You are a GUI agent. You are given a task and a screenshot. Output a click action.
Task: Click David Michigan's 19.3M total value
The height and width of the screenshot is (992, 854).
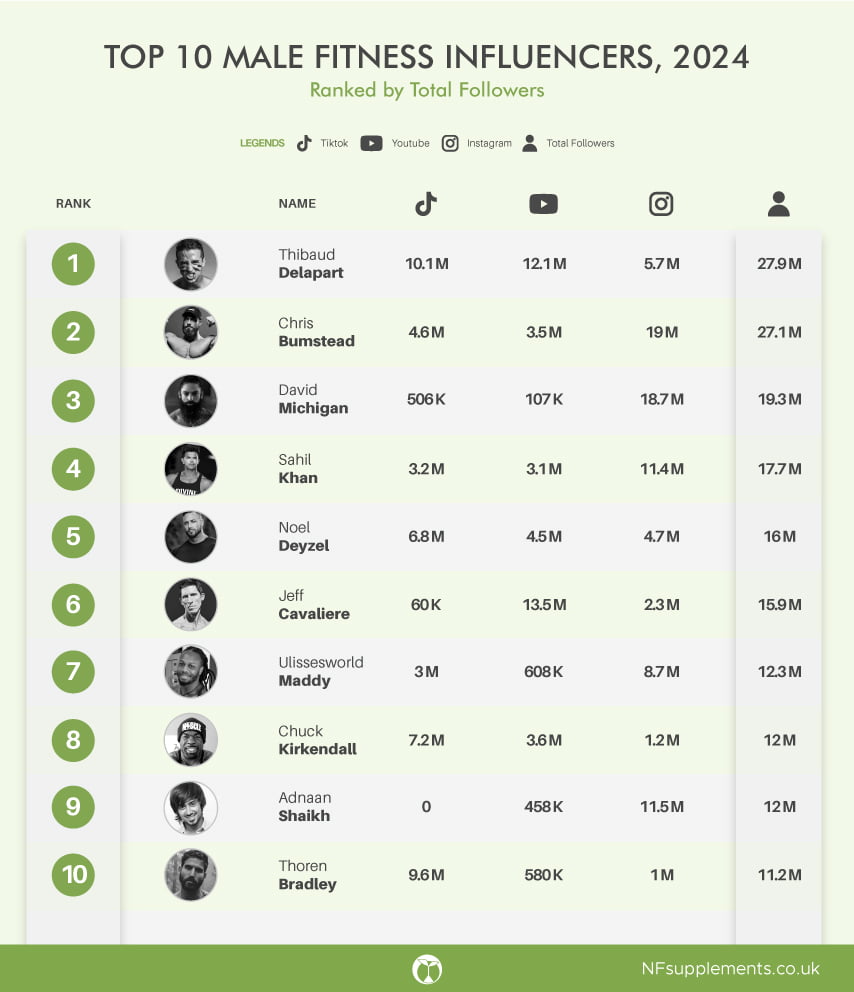coord(779,399)
